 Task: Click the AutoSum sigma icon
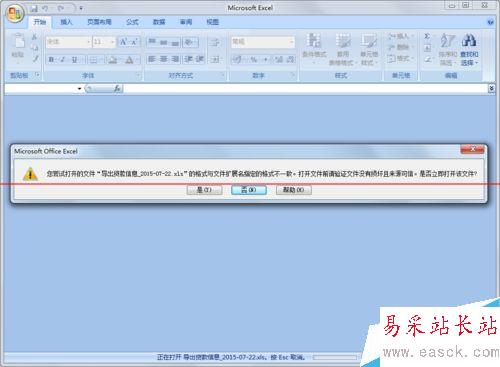tap(428, 36)
